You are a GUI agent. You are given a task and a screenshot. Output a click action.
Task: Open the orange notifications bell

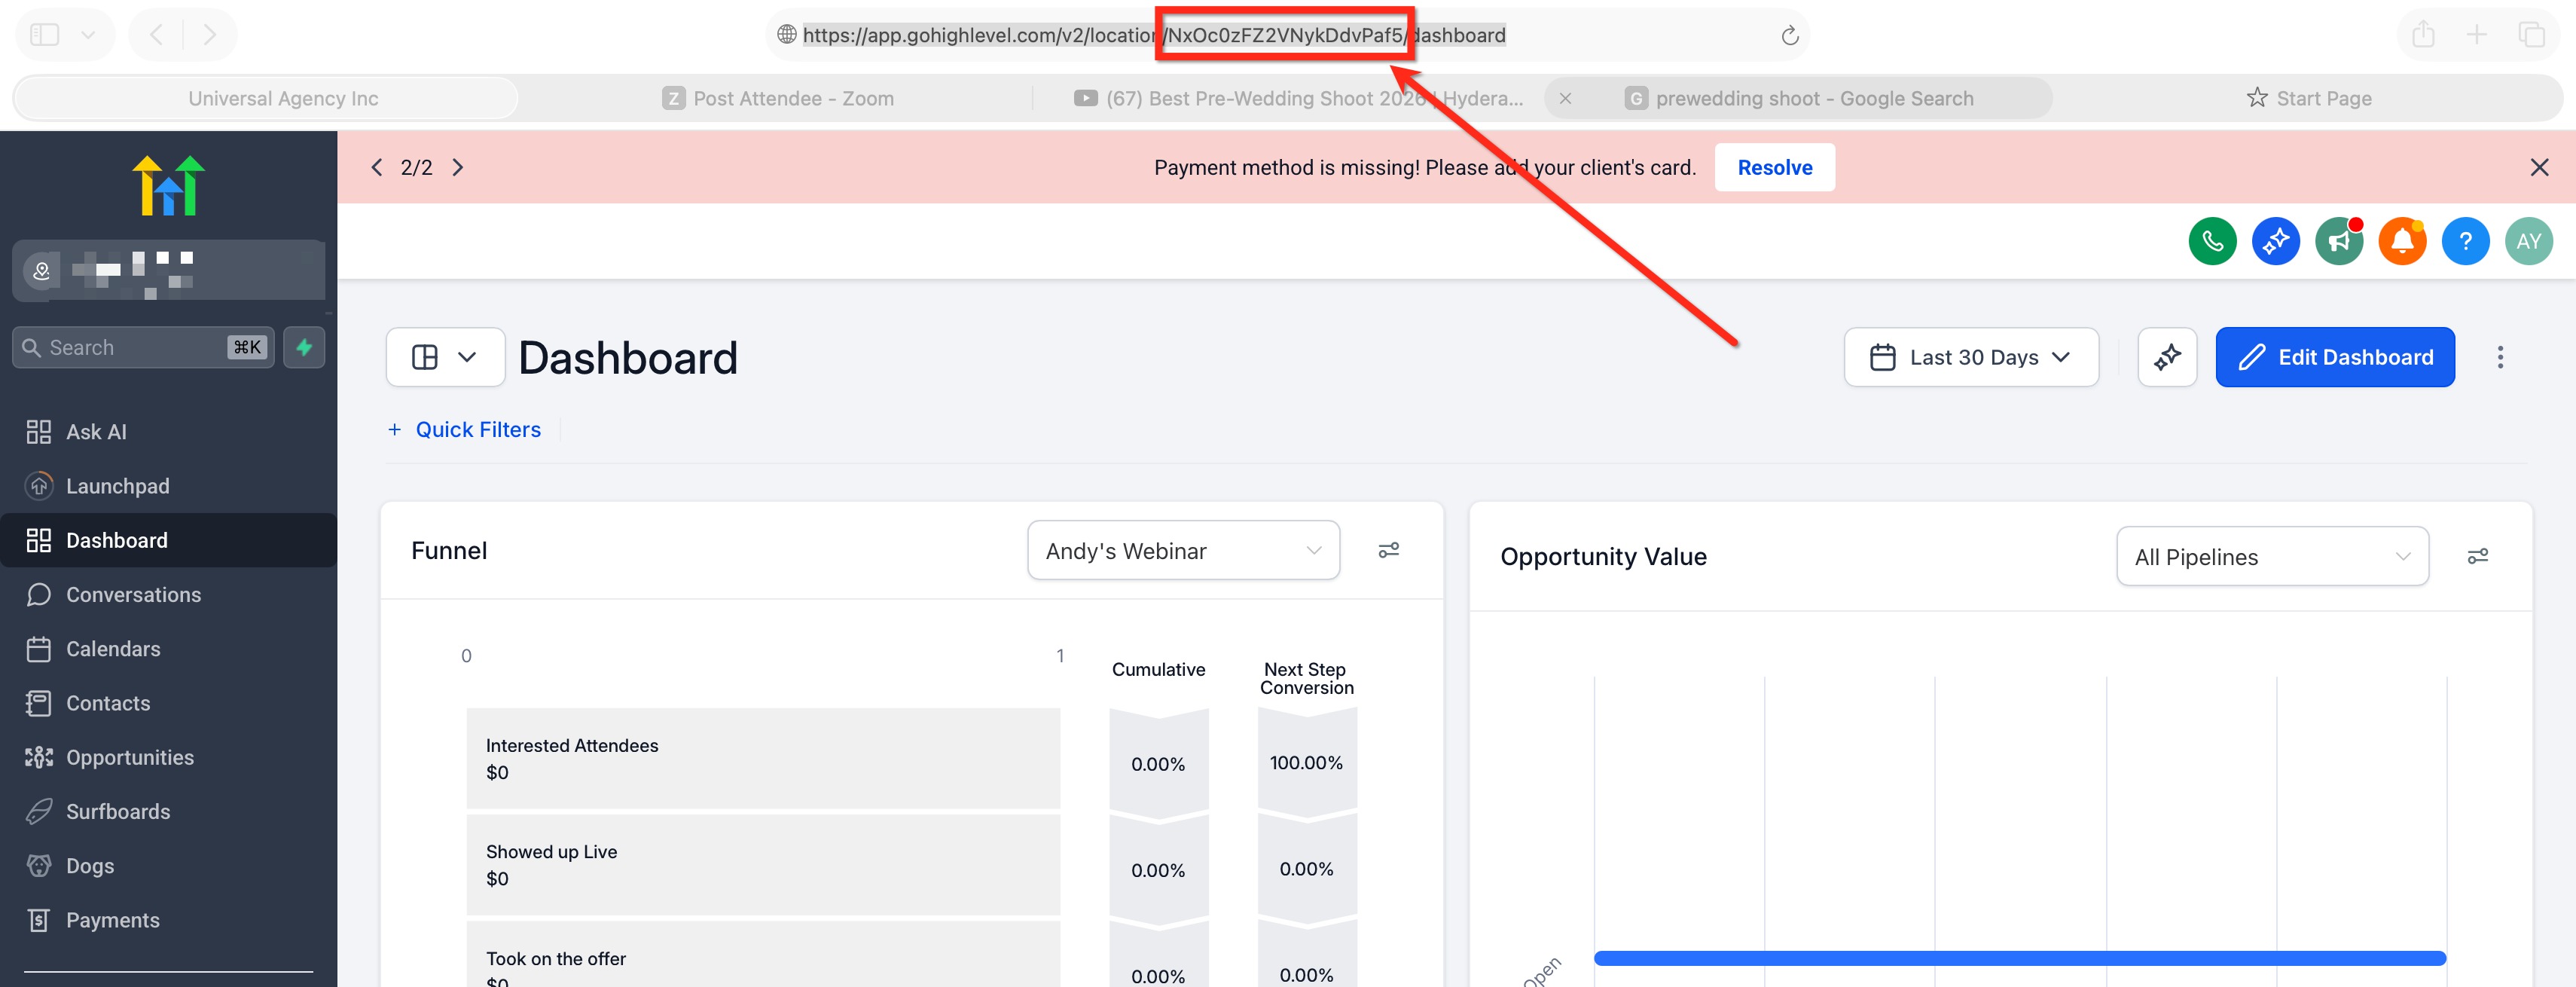tap(2401, 241)
